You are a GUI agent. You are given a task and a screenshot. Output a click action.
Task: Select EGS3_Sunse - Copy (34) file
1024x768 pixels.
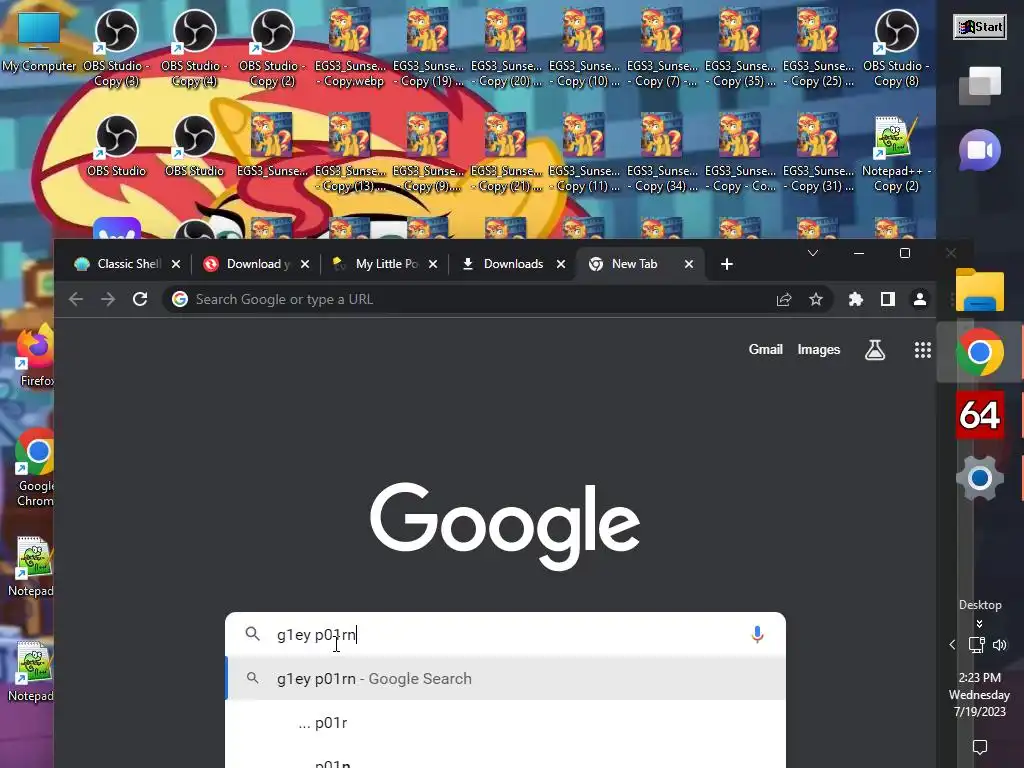(662, 153)
